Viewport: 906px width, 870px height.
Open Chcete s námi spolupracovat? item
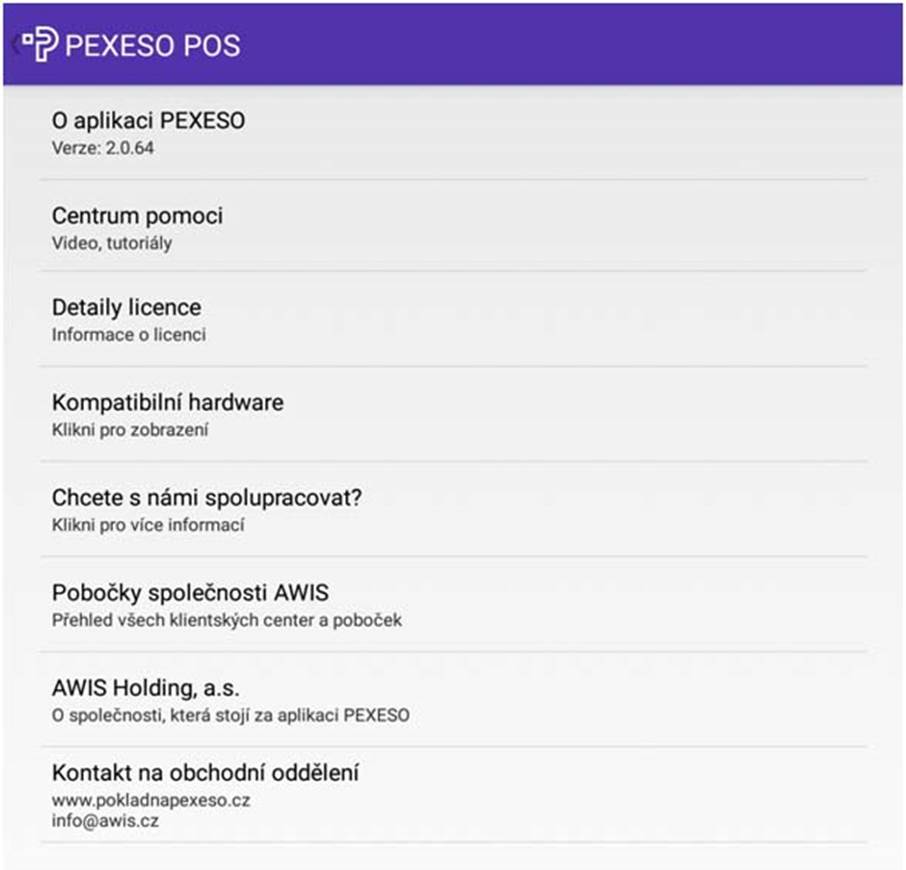point(454,510)
